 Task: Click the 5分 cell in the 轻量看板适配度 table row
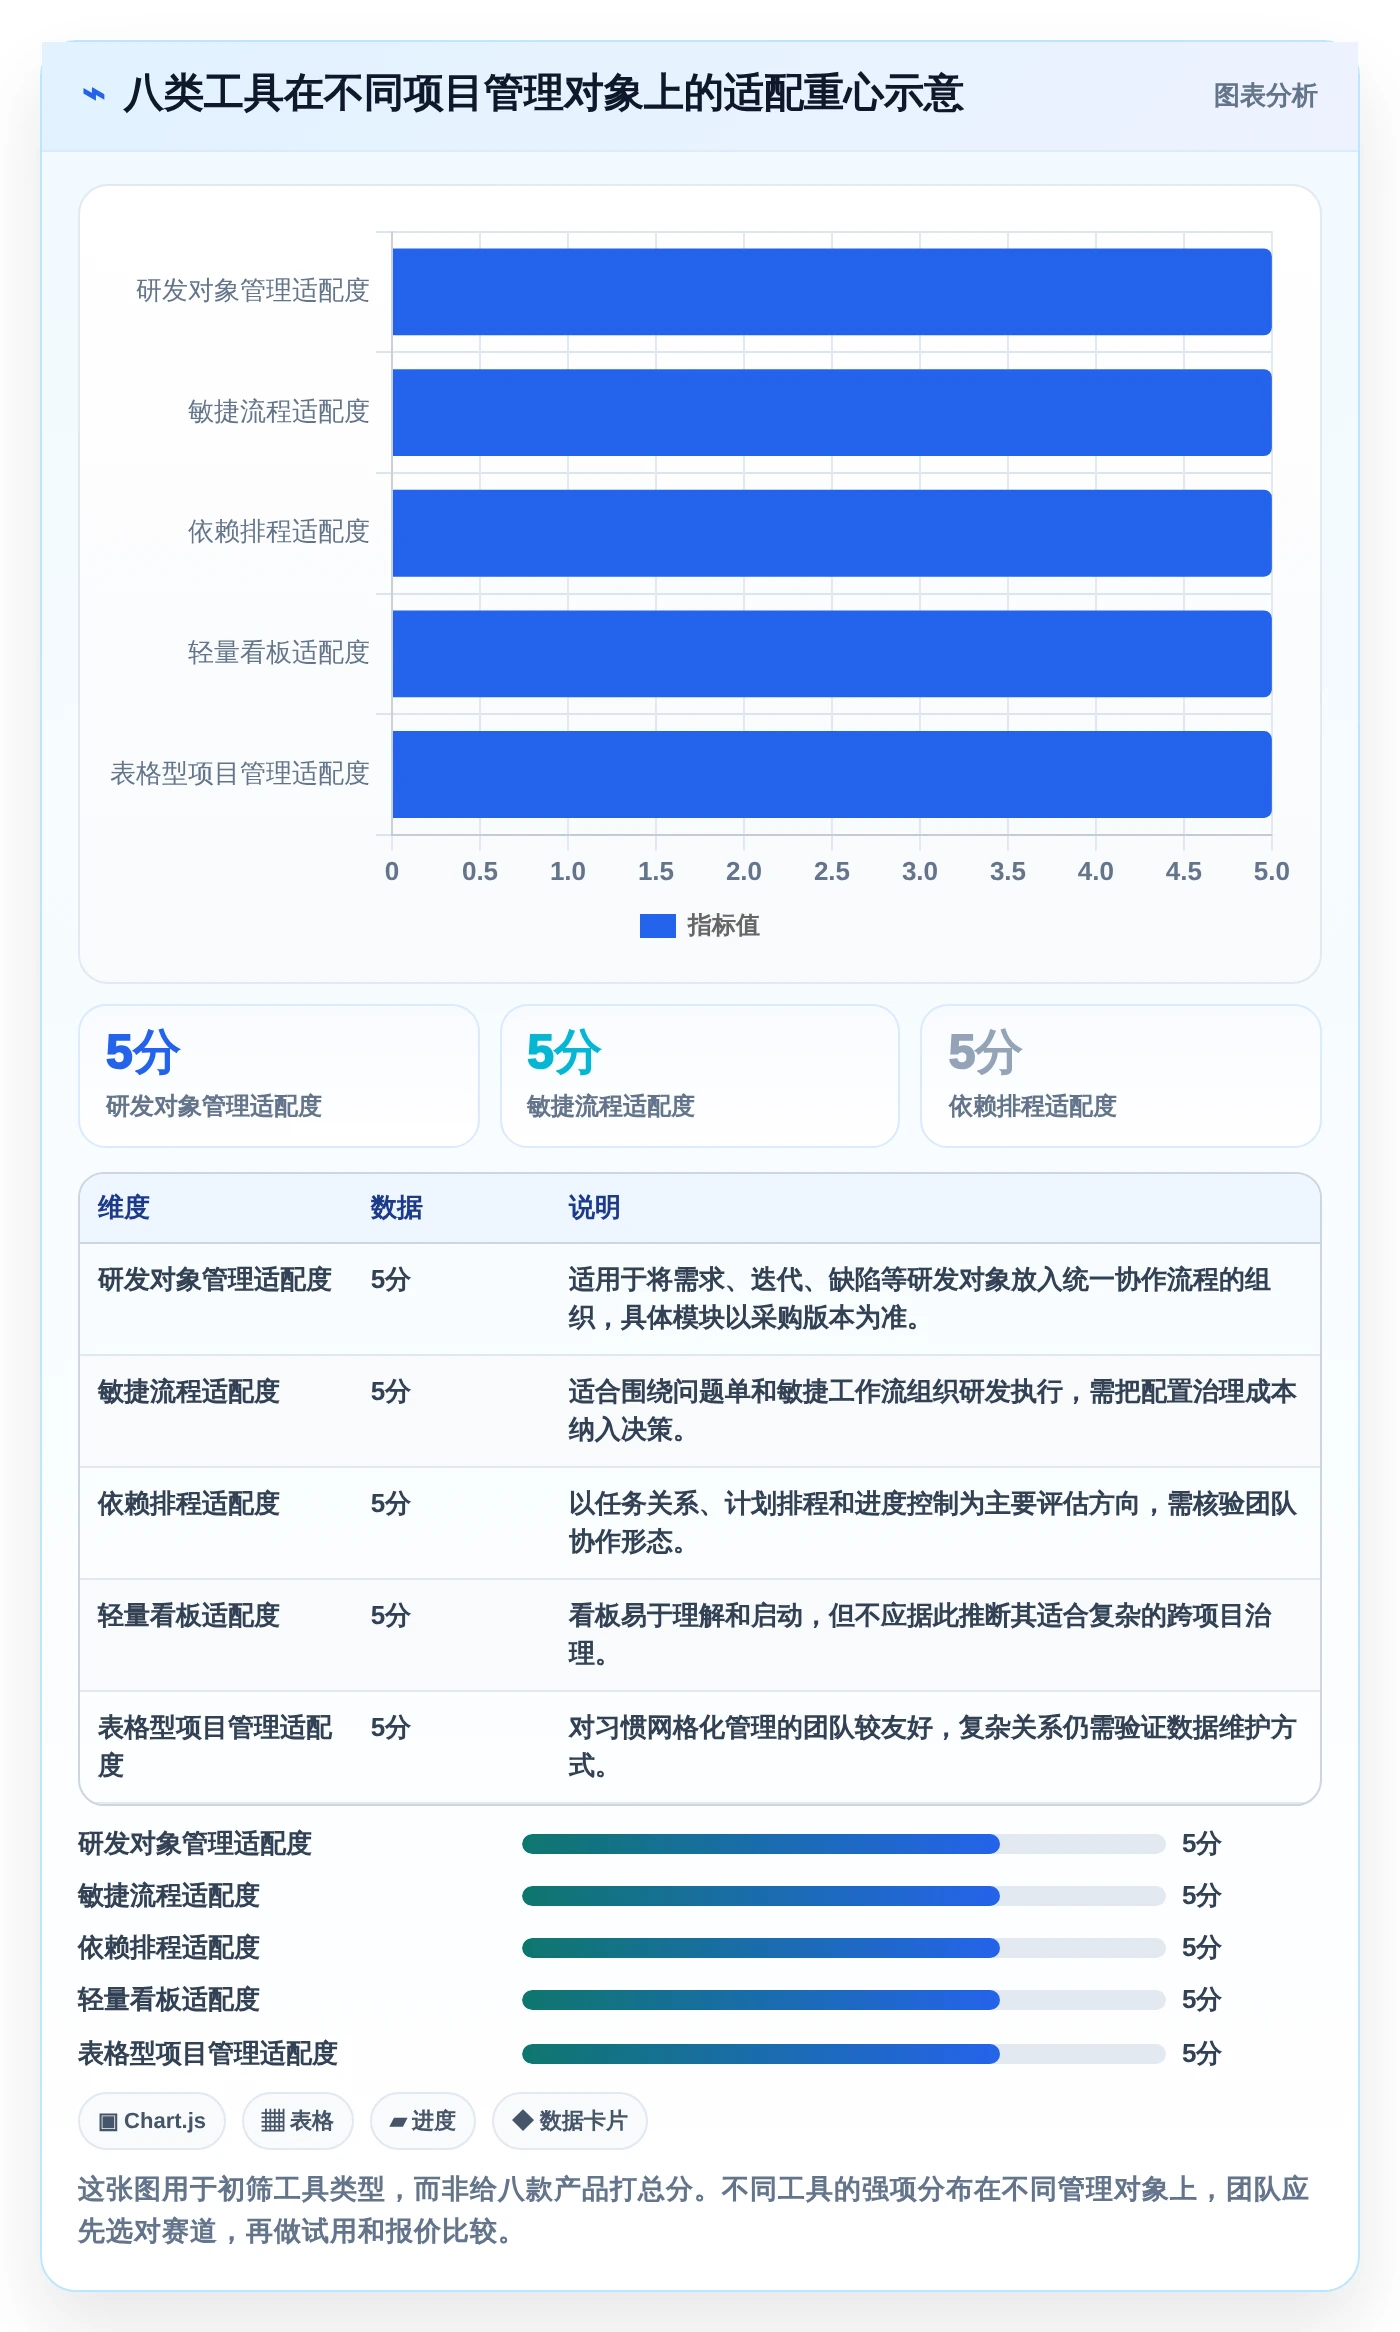pos(391,1616)
